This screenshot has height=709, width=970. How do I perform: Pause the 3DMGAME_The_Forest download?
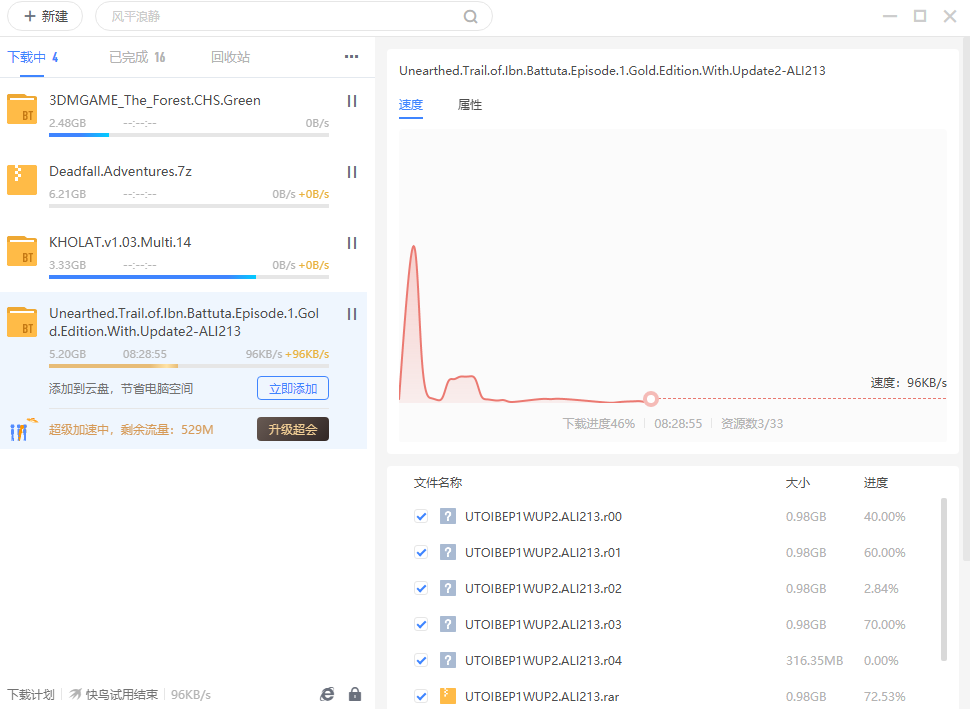click(351, 101)
